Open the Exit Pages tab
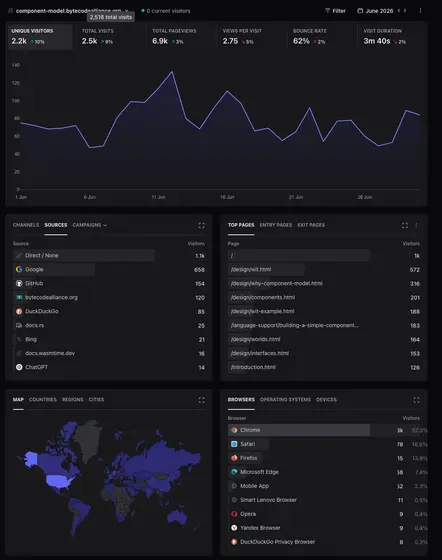The image size is (442, 560). (311, 225)
